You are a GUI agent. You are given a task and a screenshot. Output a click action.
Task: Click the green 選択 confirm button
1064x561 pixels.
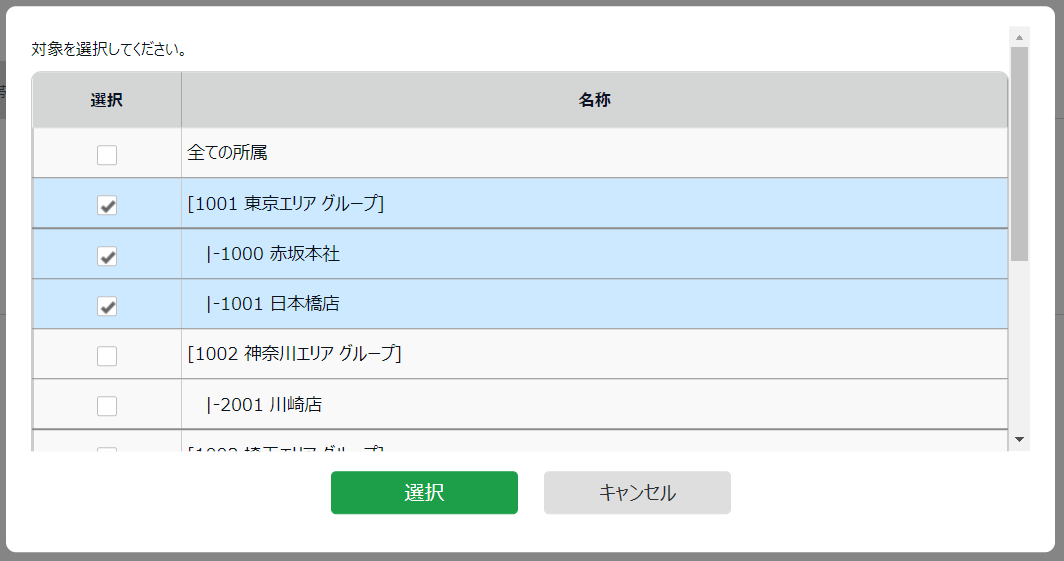pyautogui.click(x=424, y=493)
